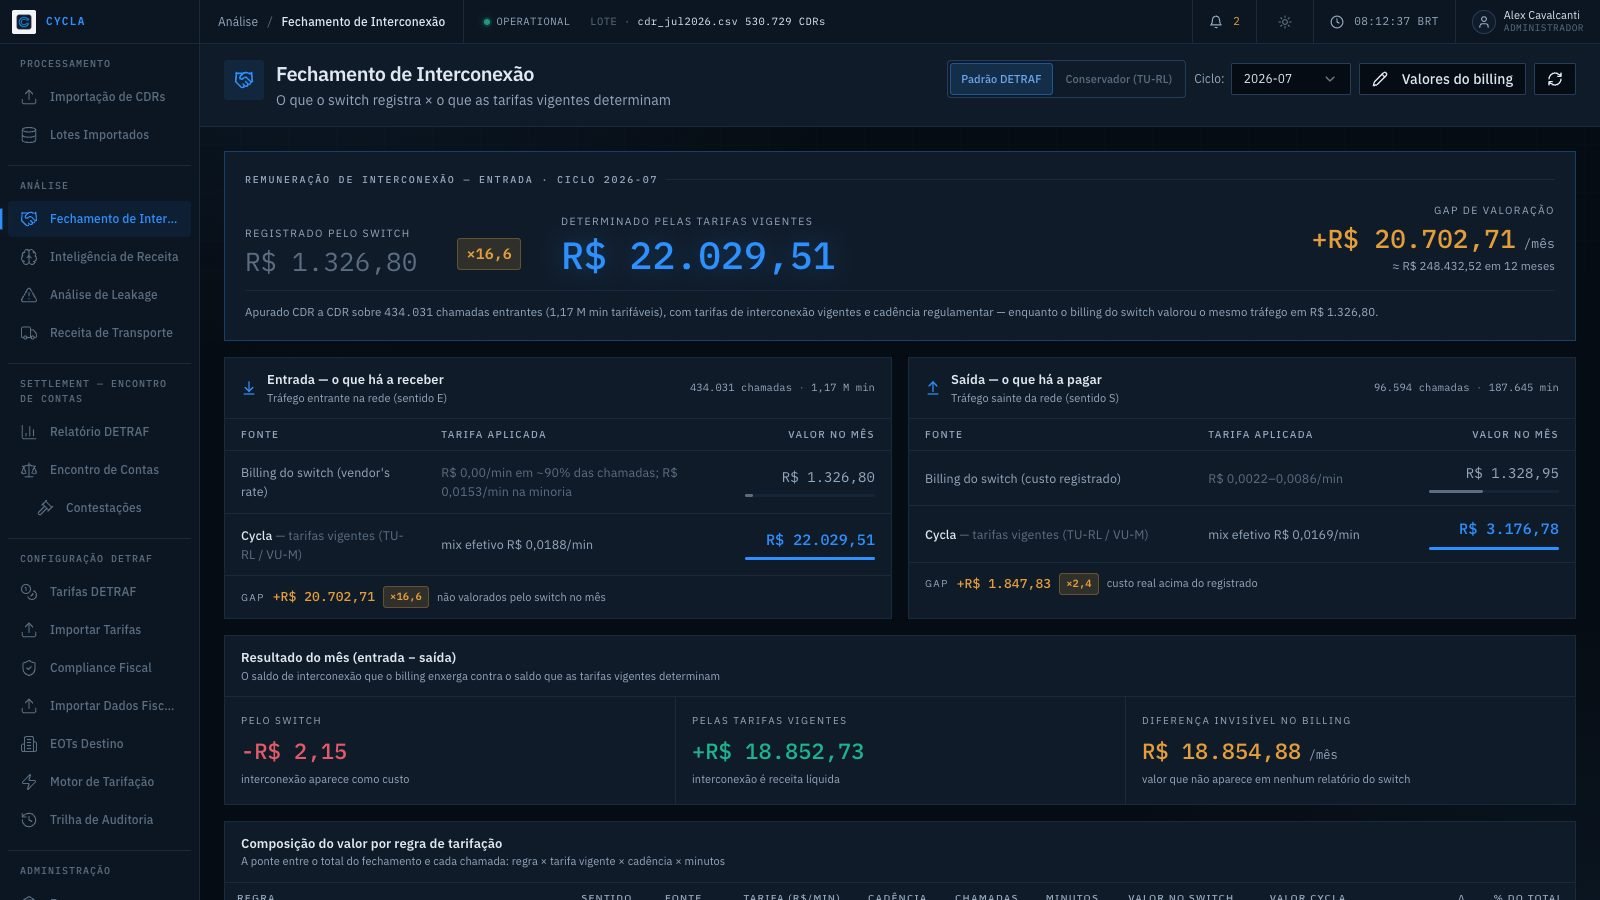Screen dimensions: 1600x900
Task: Click the large R$ 22.029,51 value
Action: 698,257
